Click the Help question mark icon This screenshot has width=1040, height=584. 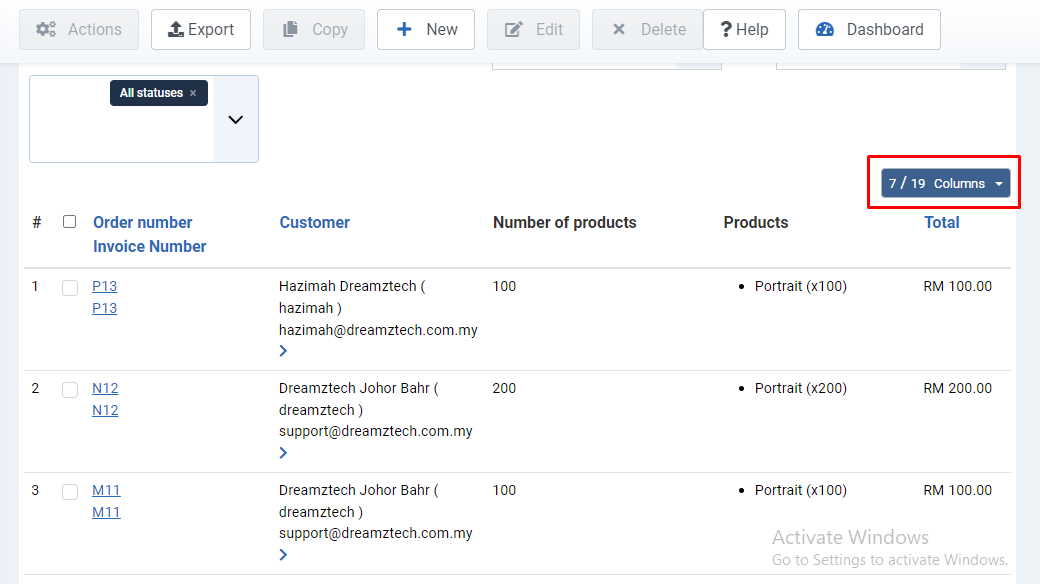click(726, 30)
